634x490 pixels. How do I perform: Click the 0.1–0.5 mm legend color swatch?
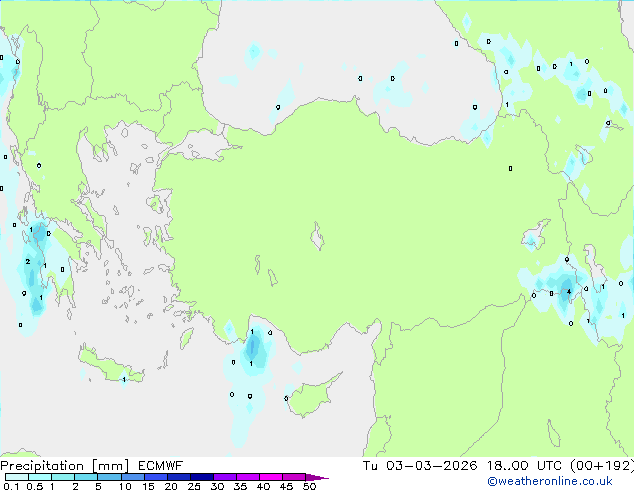pos(17,477)
